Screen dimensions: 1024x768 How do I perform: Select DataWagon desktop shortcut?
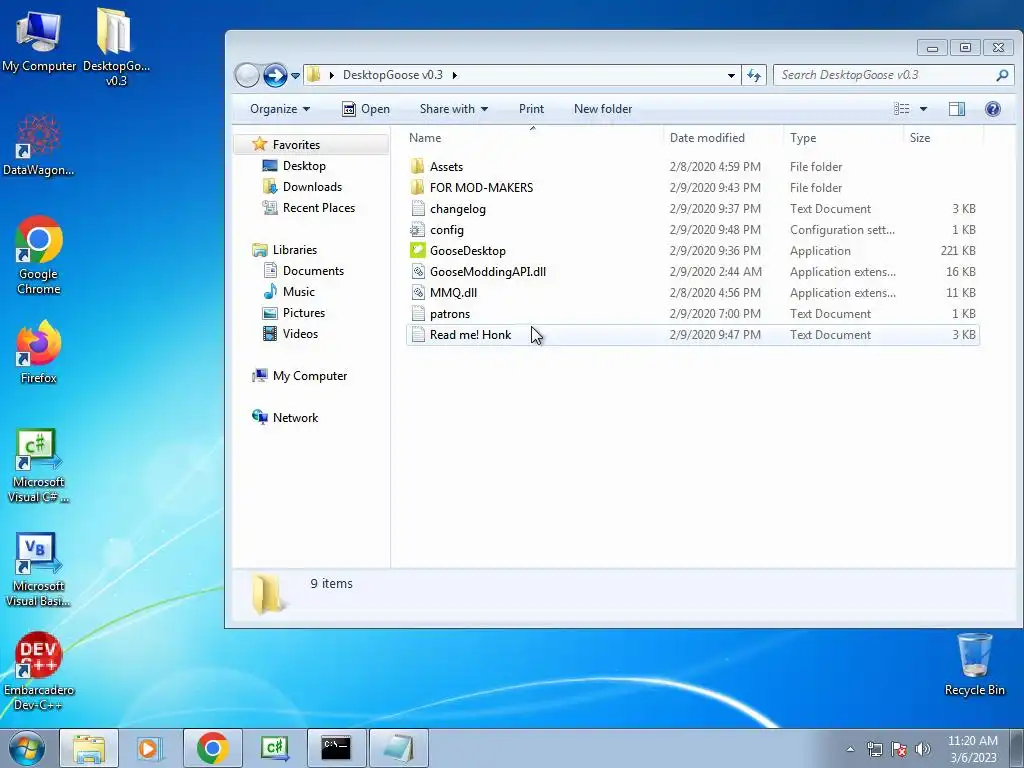pyautogui.click(x=39, y=145)
